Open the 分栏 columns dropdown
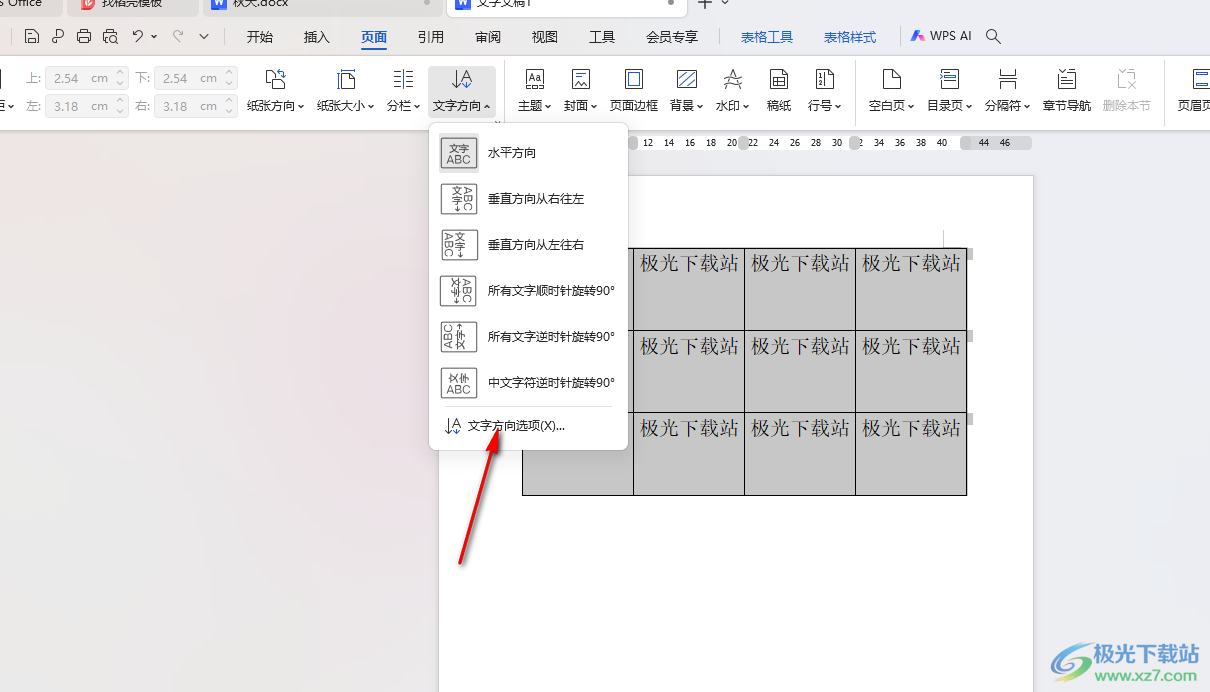The width and height of the screenshot is (1210, 692). coord(403,90)
